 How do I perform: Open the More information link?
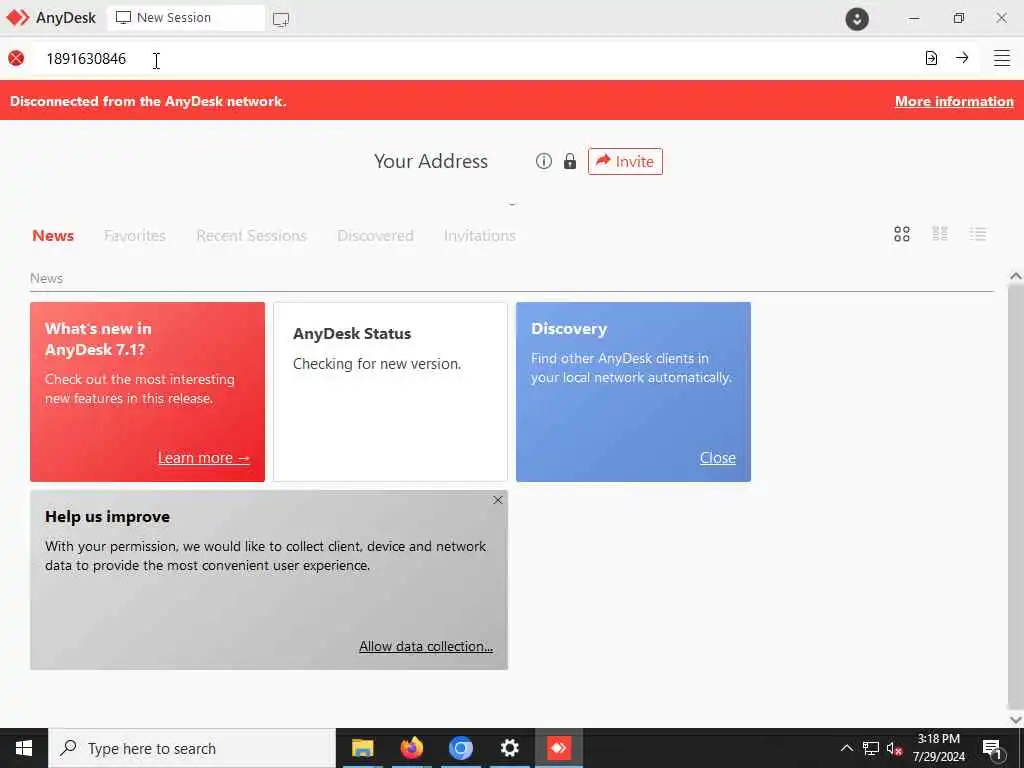(x=954, y=101)
